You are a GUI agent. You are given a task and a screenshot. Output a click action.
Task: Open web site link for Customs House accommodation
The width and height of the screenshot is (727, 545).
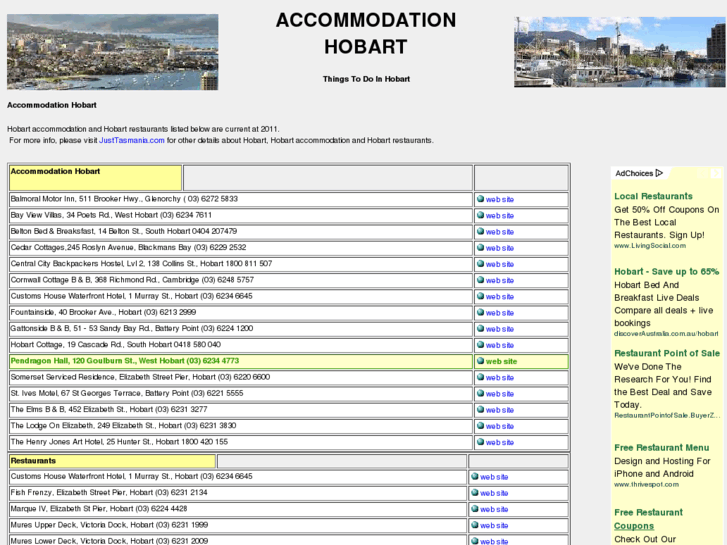click(499, 297)
